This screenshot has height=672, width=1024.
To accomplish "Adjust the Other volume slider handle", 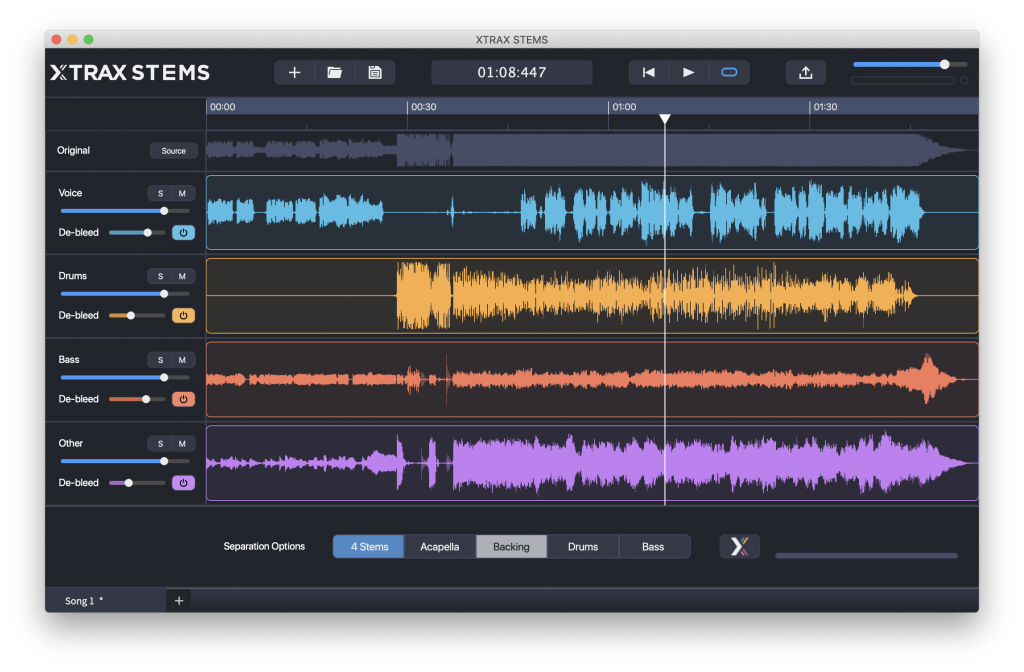I will click(164, 461).
